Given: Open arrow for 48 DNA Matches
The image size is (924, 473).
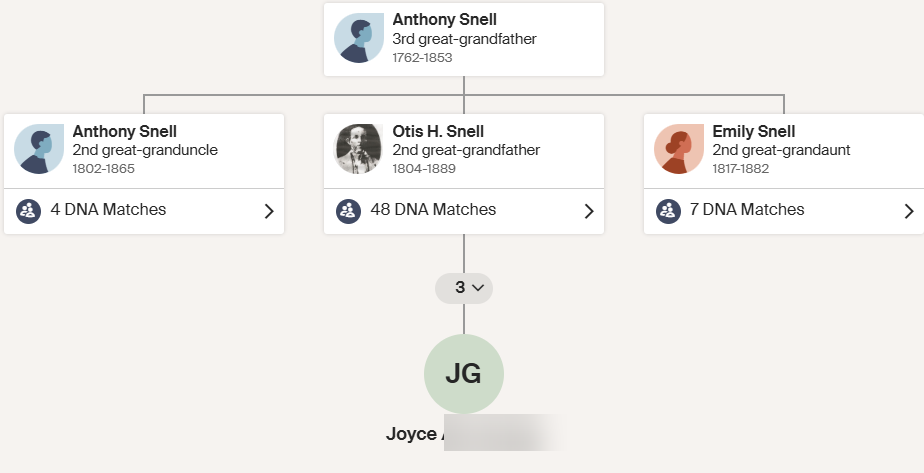Looking at the screenshot, I should 589,211.
